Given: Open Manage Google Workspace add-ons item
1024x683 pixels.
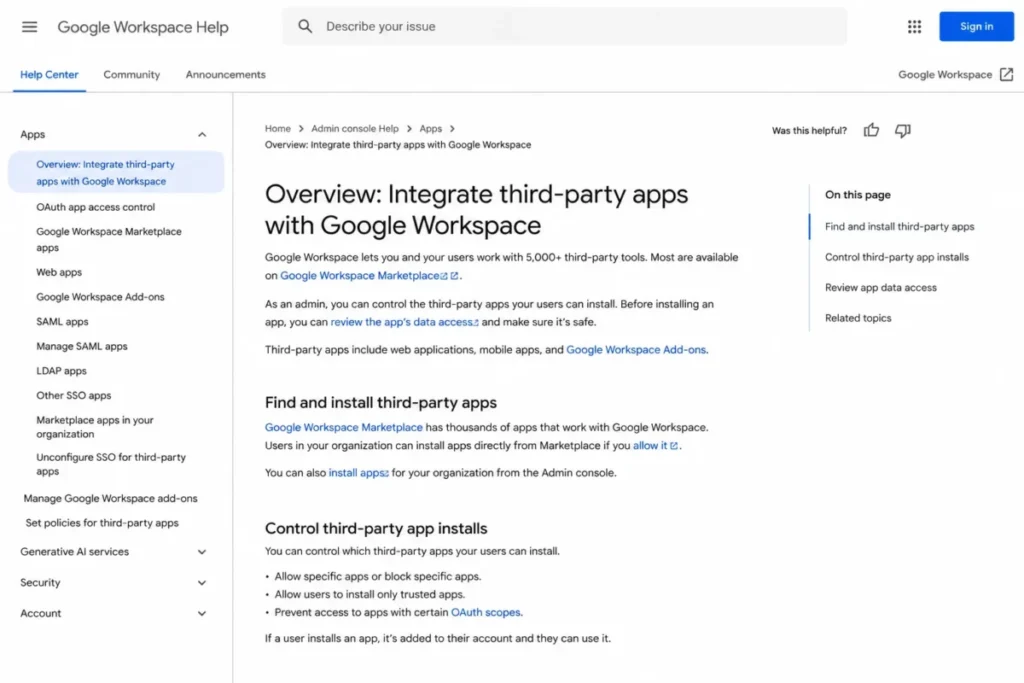Looking at the screenshot, I should point(110,498).
